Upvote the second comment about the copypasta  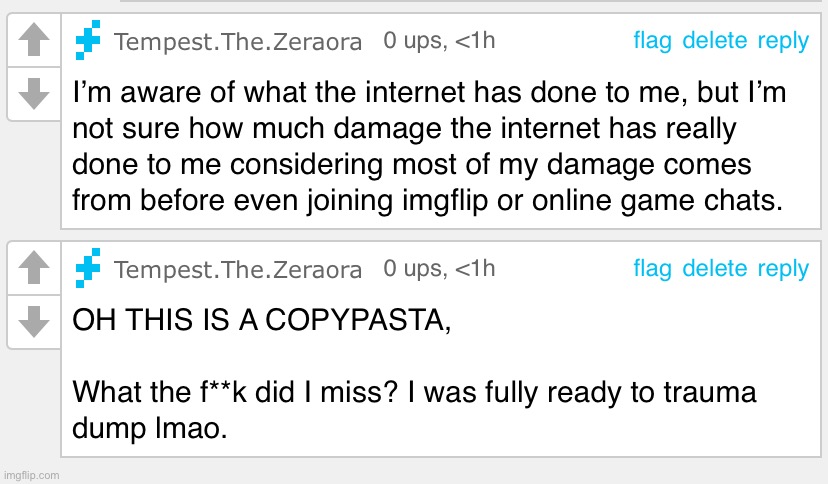click(x=34, y=268)
